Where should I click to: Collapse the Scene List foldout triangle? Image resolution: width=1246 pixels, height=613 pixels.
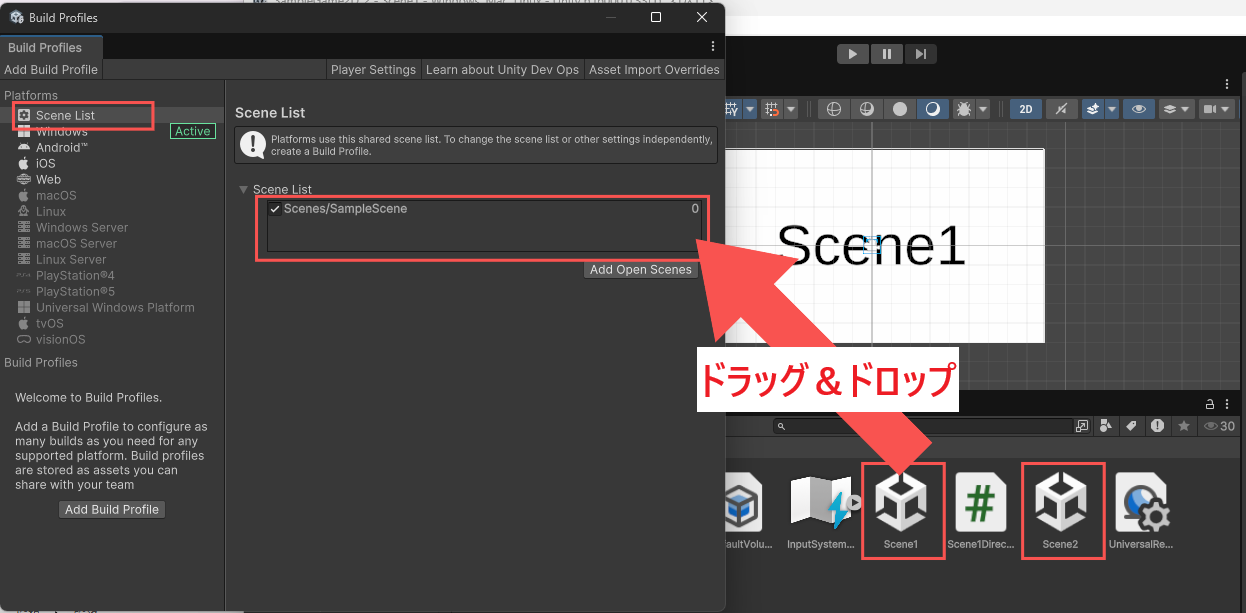pos(243,189)
